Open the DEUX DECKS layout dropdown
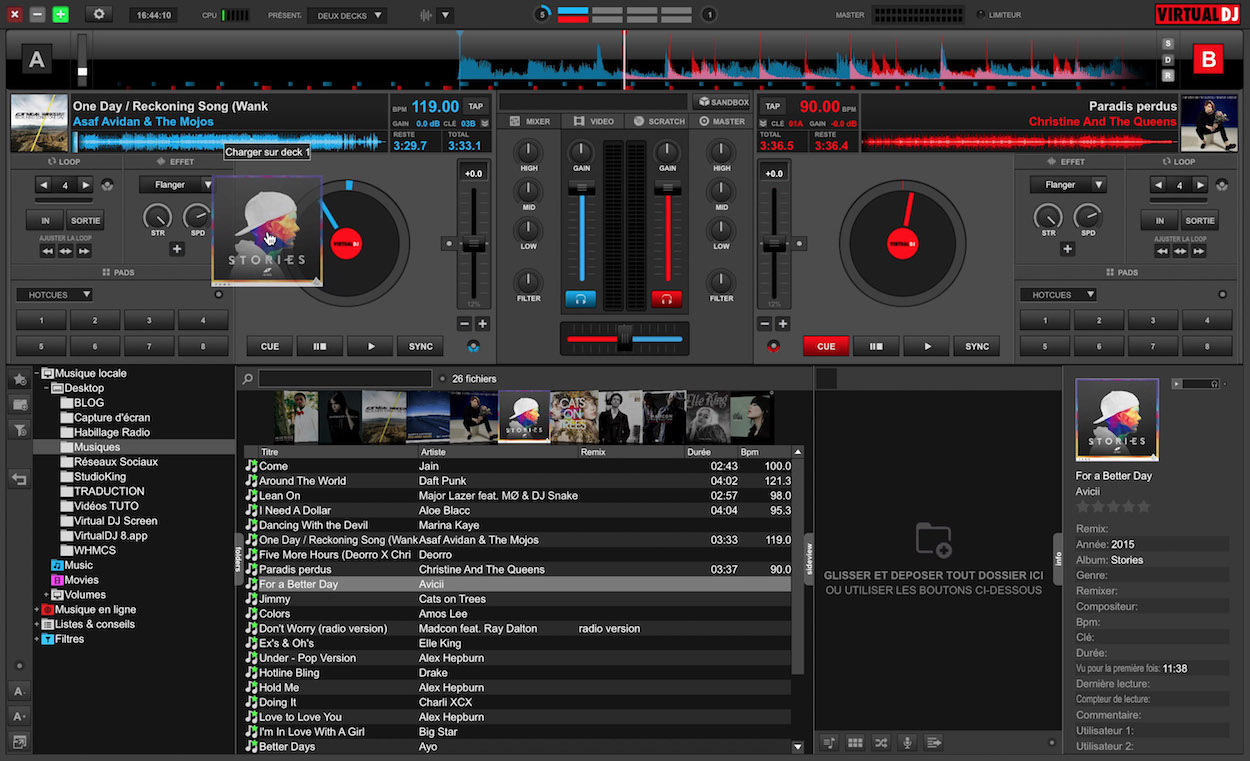 tap(347, 15)
